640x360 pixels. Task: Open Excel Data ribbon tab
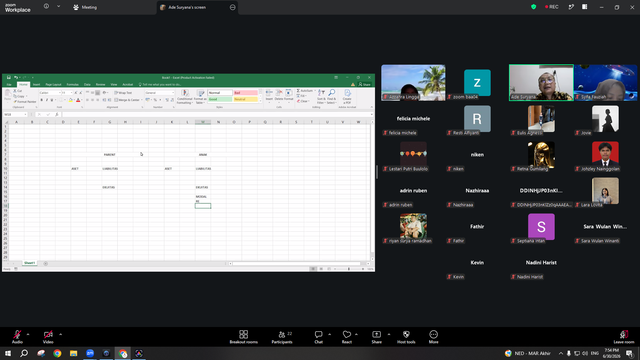pos(87,84)
